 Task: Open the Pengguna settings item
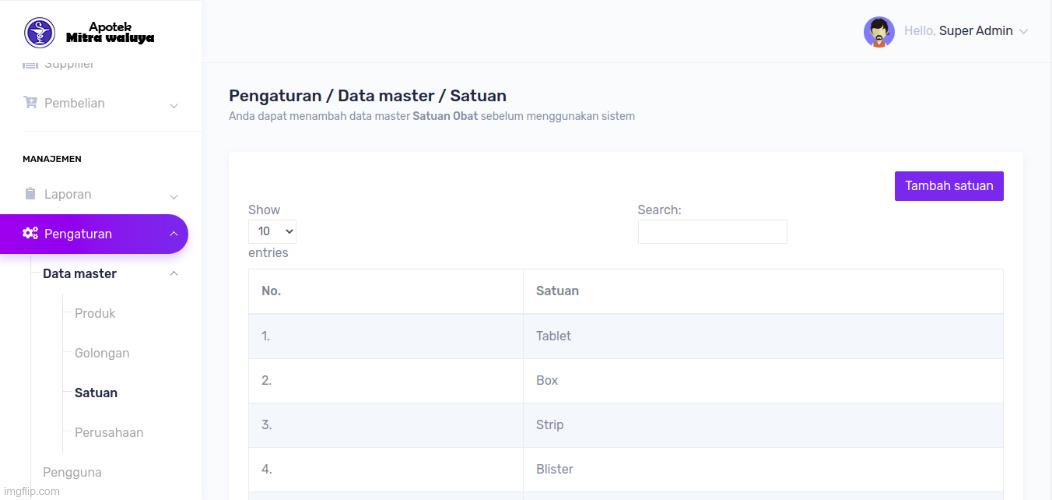tap(72, 472)
